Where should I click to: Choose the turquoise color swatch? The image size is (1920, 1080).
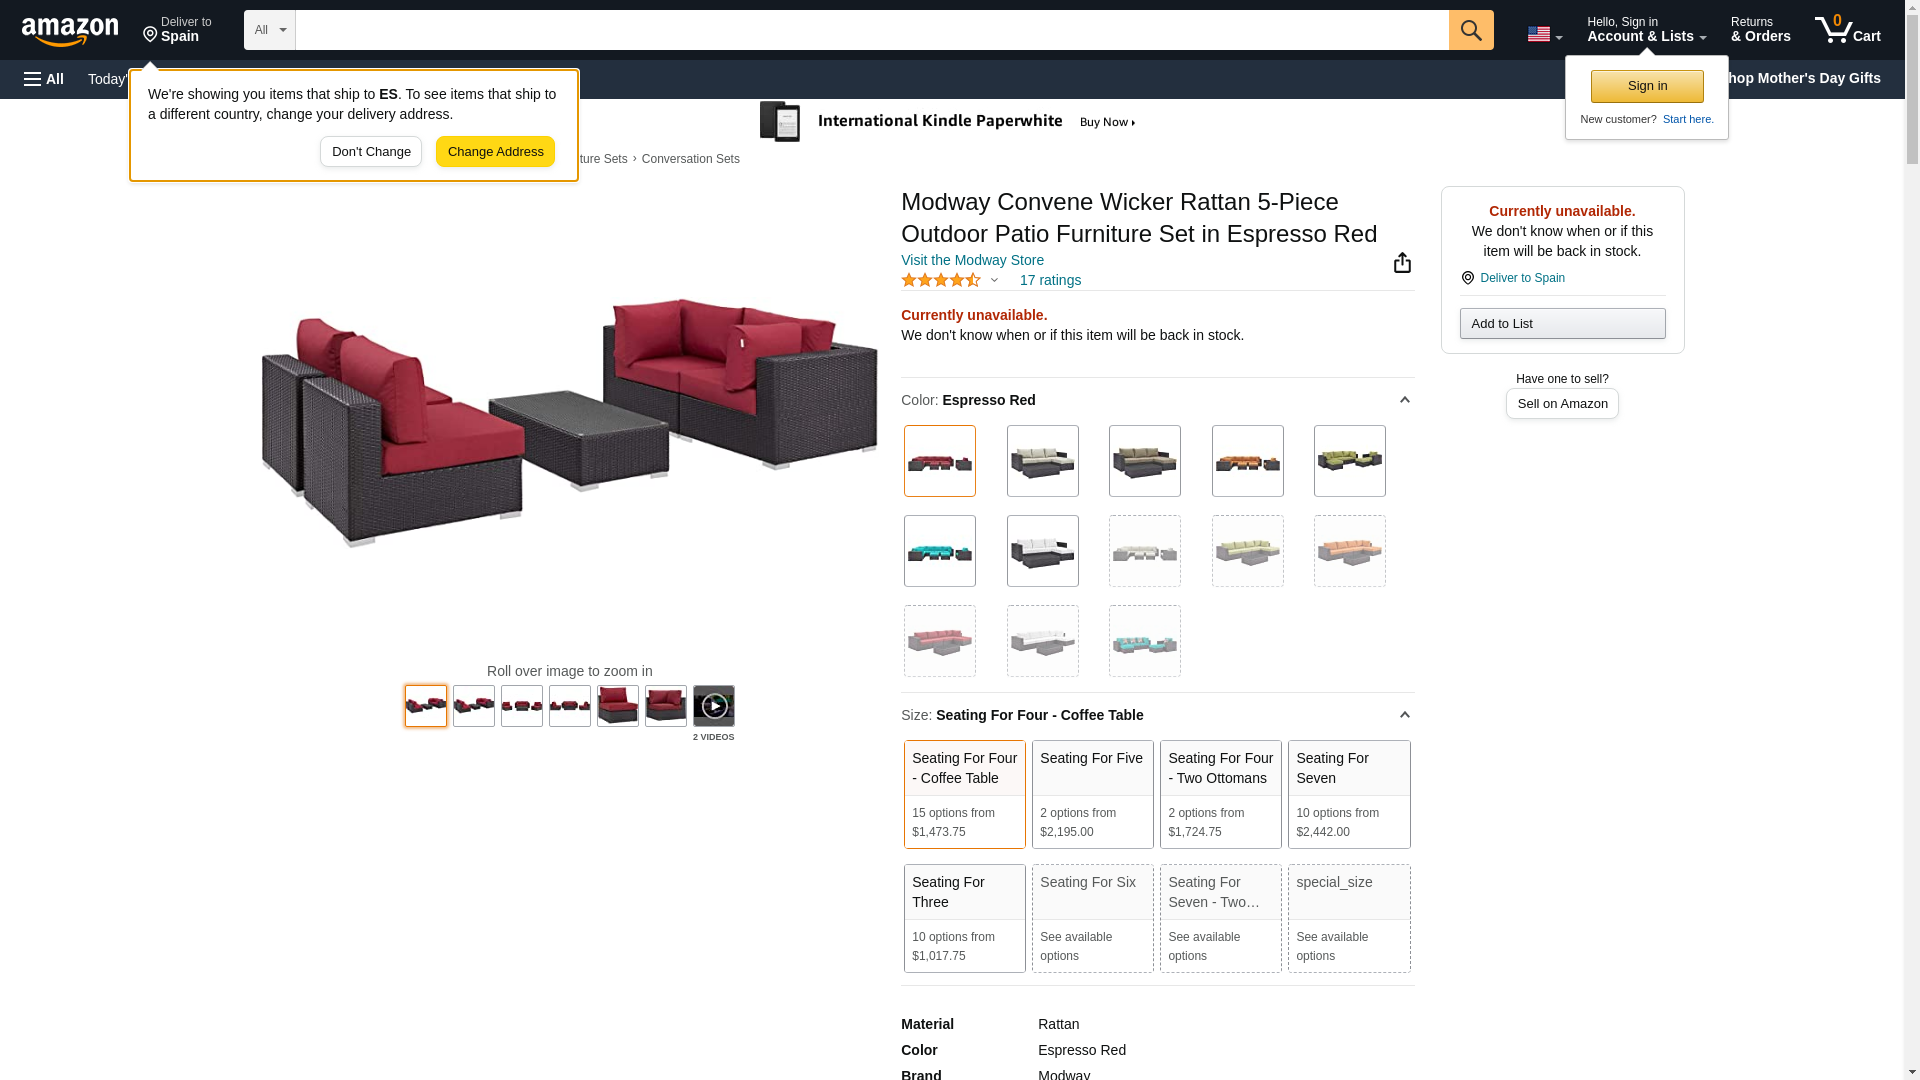(939, 551)
